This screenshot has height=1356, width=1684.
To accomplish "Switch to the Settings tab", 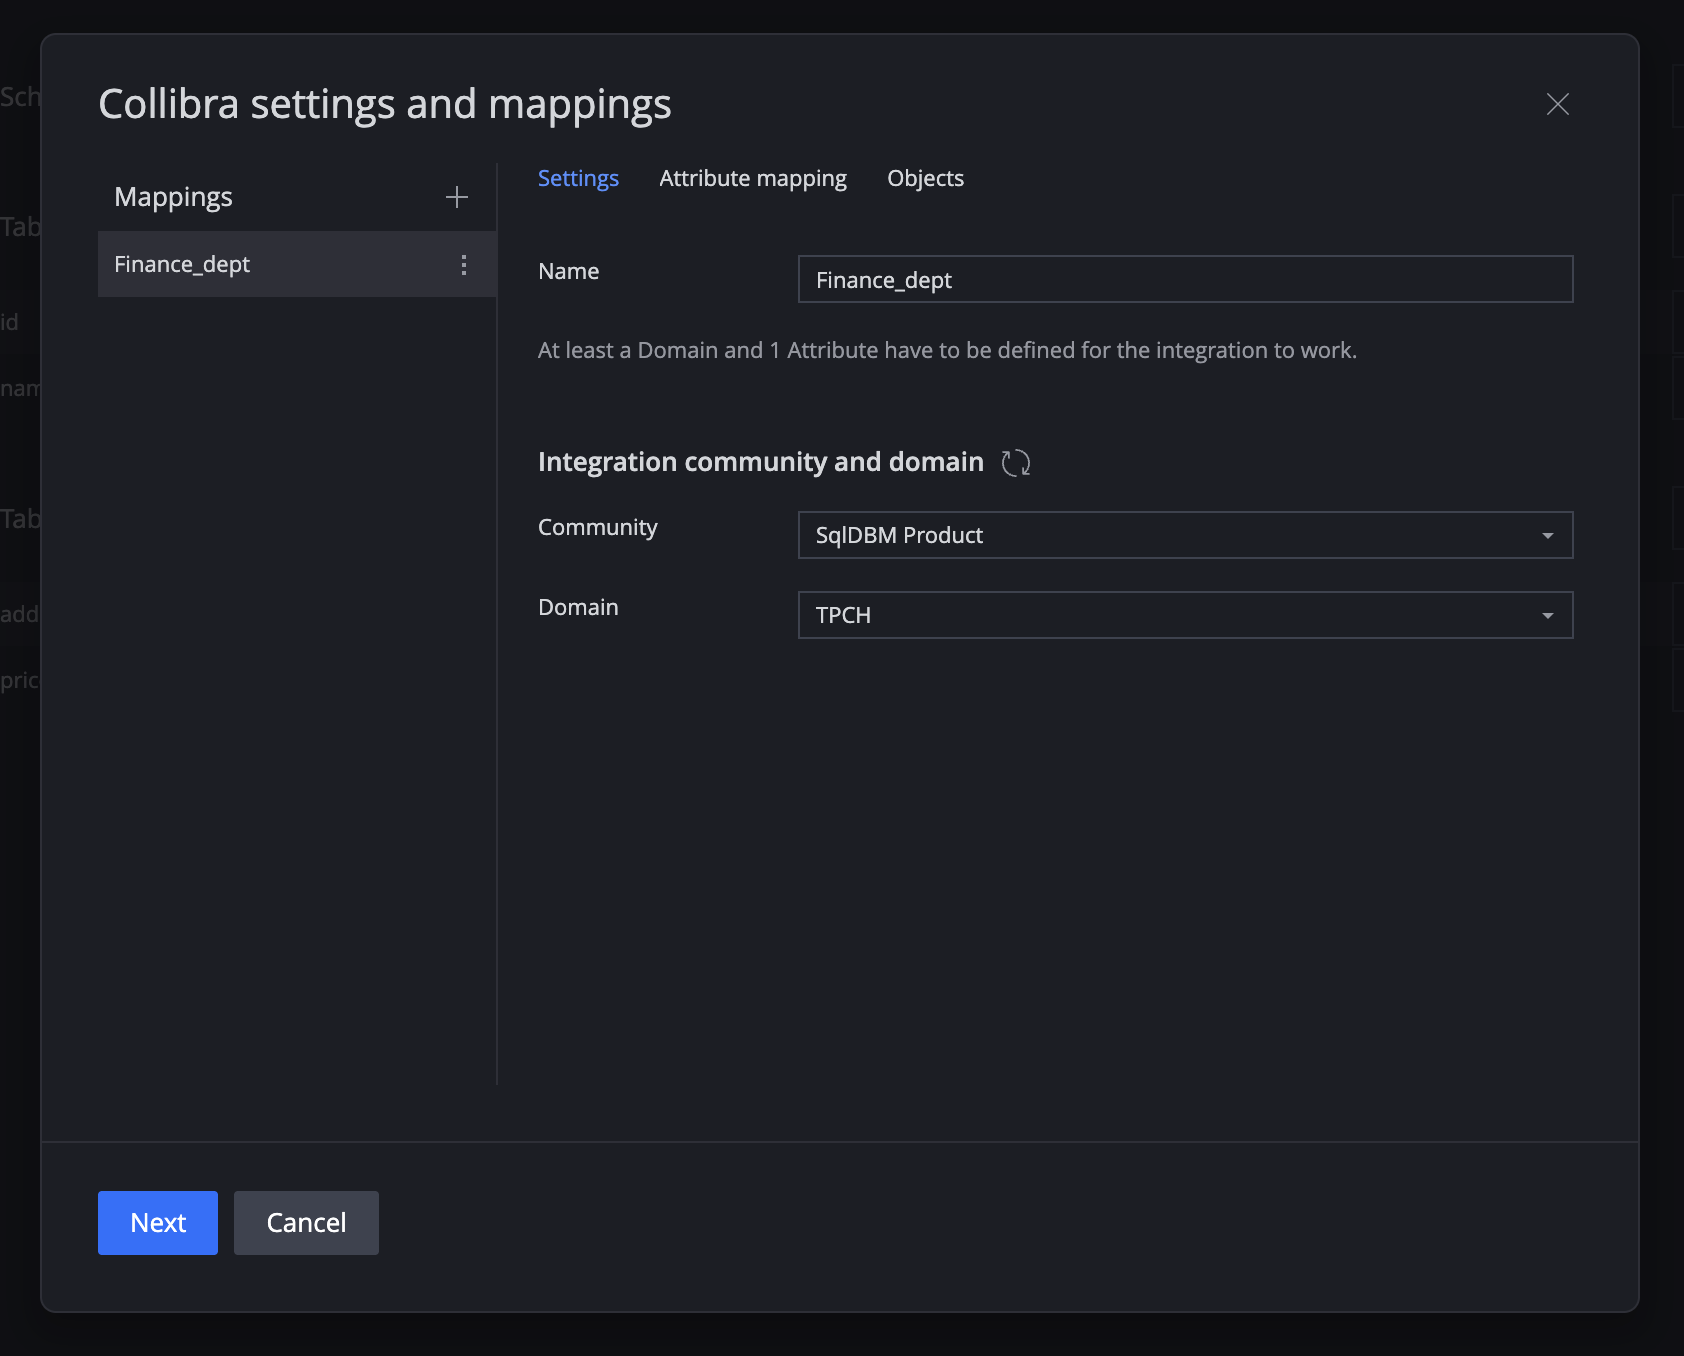I will point(578,178).
